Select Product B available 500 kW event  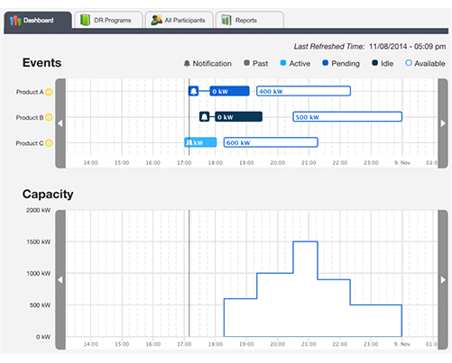[347, 117]
